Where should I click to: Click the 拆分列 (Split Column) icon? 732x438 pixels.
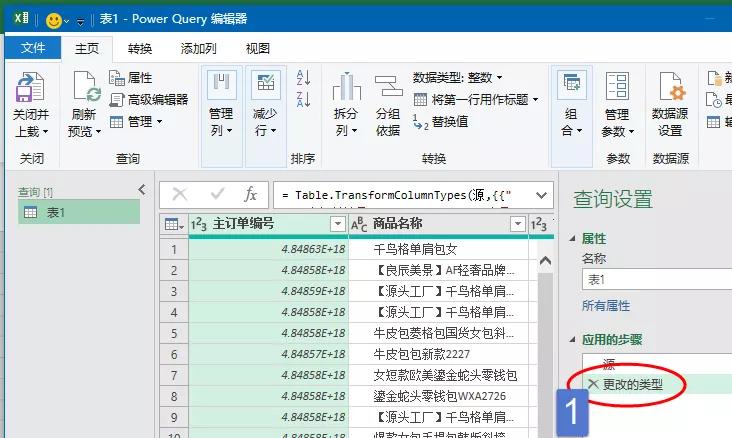(x=346, y=90)
